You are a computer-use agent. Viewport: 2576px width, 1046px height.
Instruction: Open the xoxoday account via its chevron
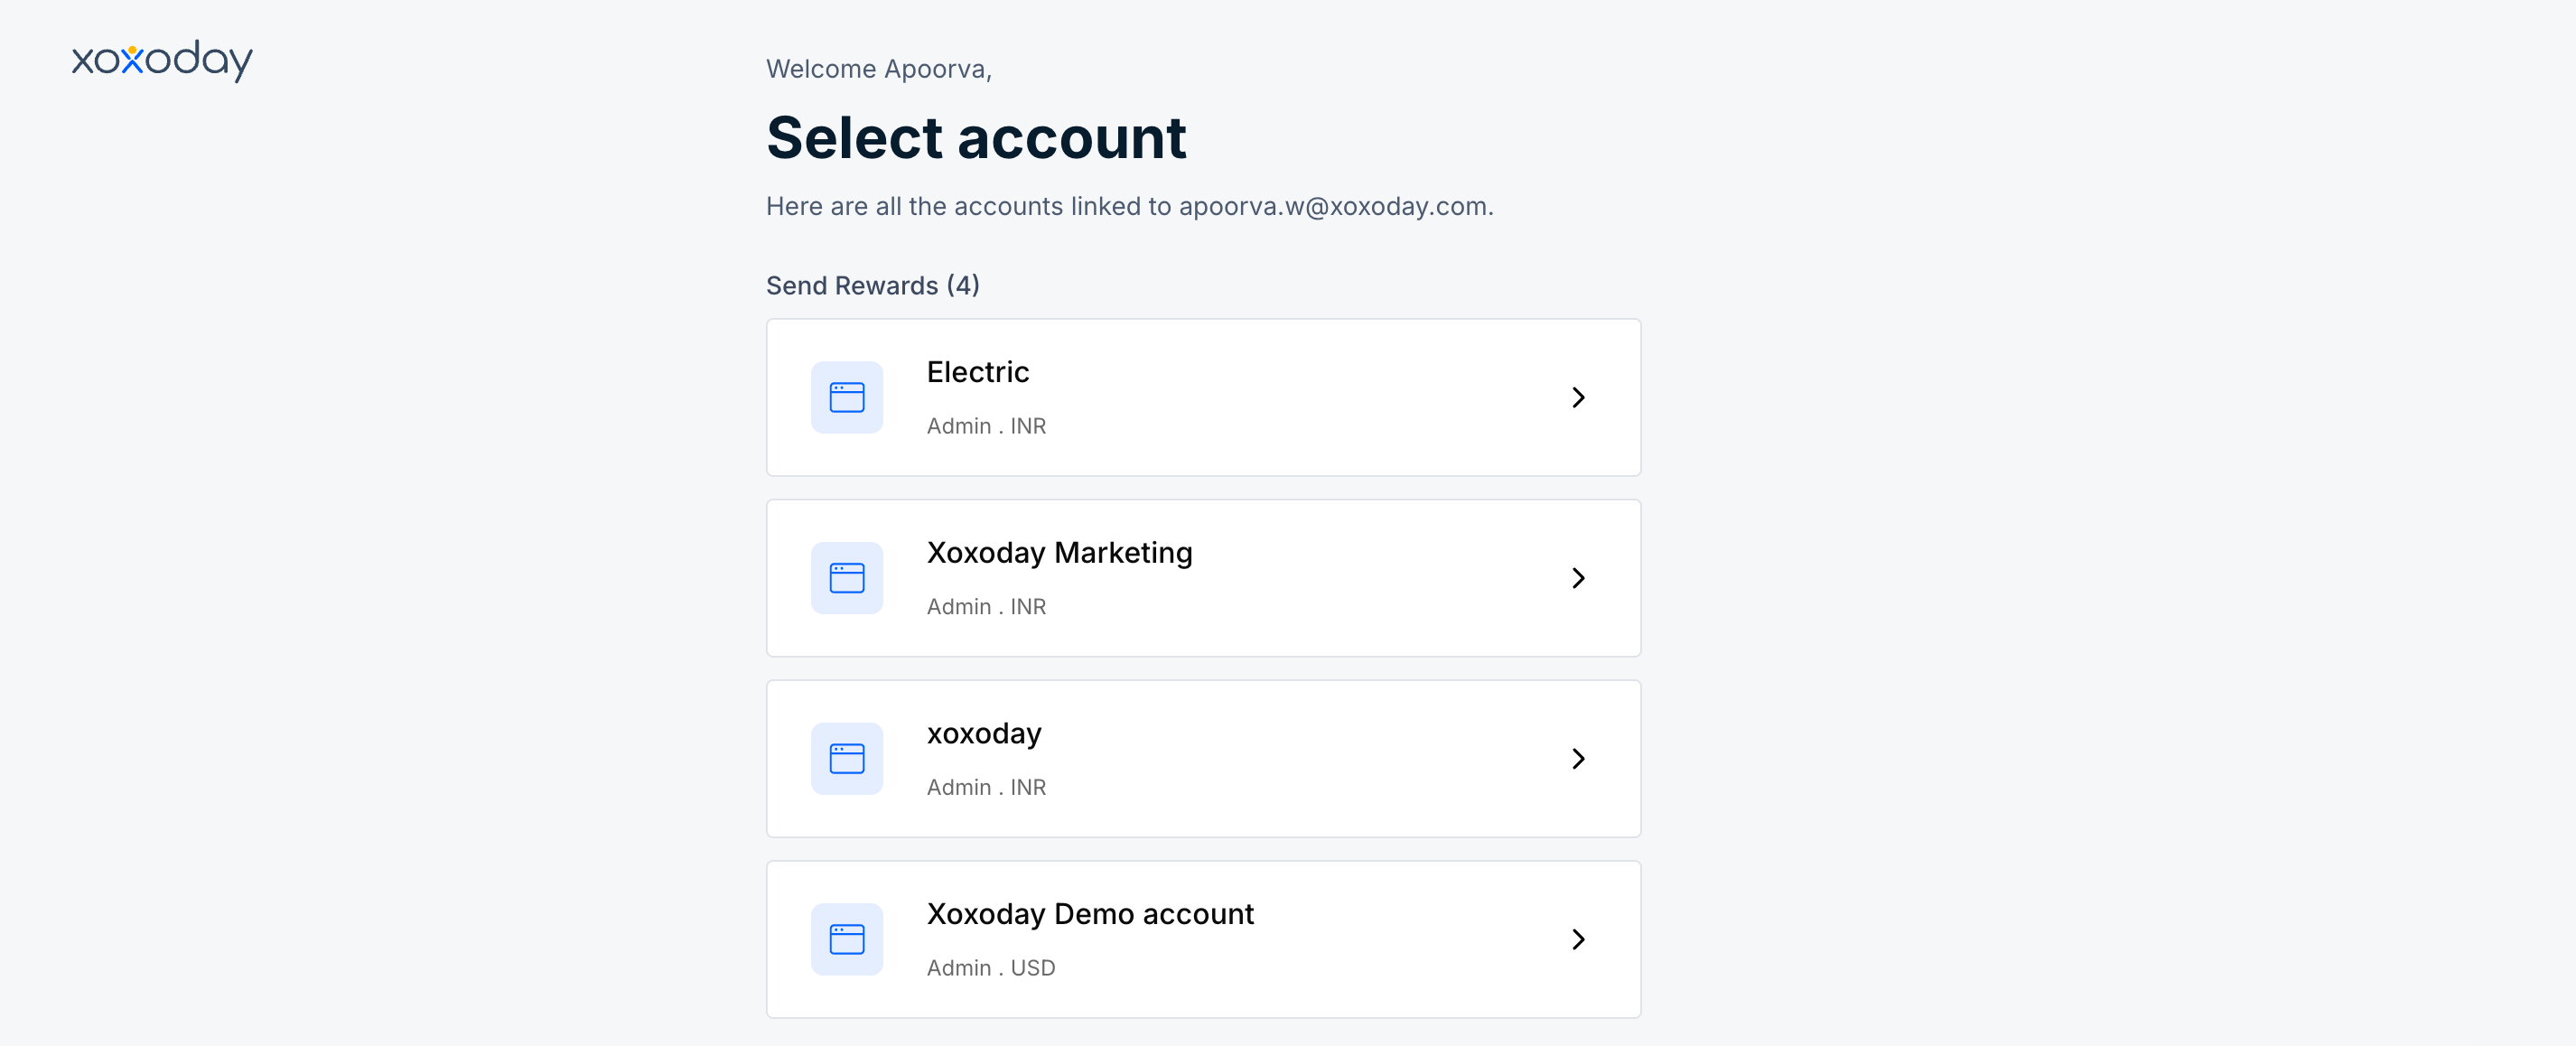(1578, 759)
